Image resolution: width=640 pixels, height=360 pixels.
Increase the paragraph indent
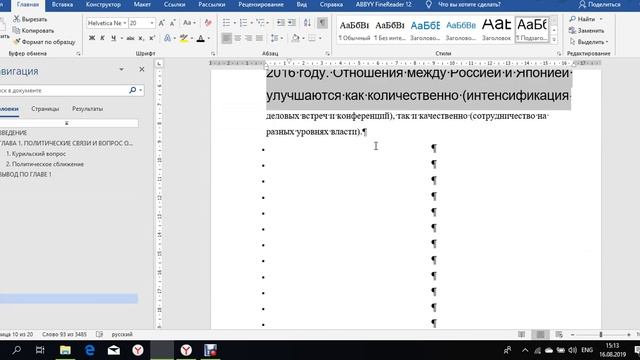point(291,23)
